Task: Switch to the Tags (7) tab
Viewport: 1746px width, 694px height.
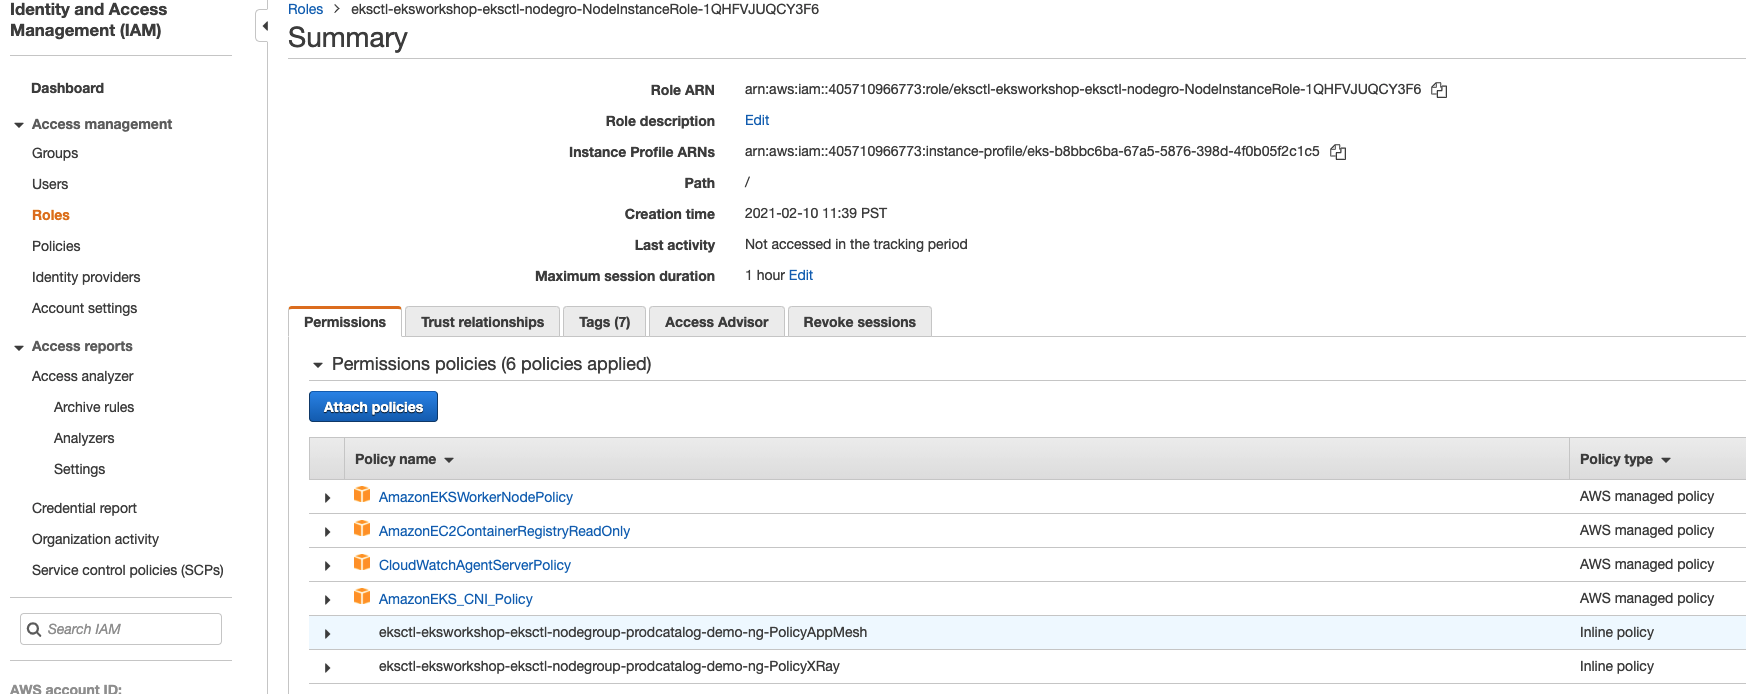Action: point(604,322)
